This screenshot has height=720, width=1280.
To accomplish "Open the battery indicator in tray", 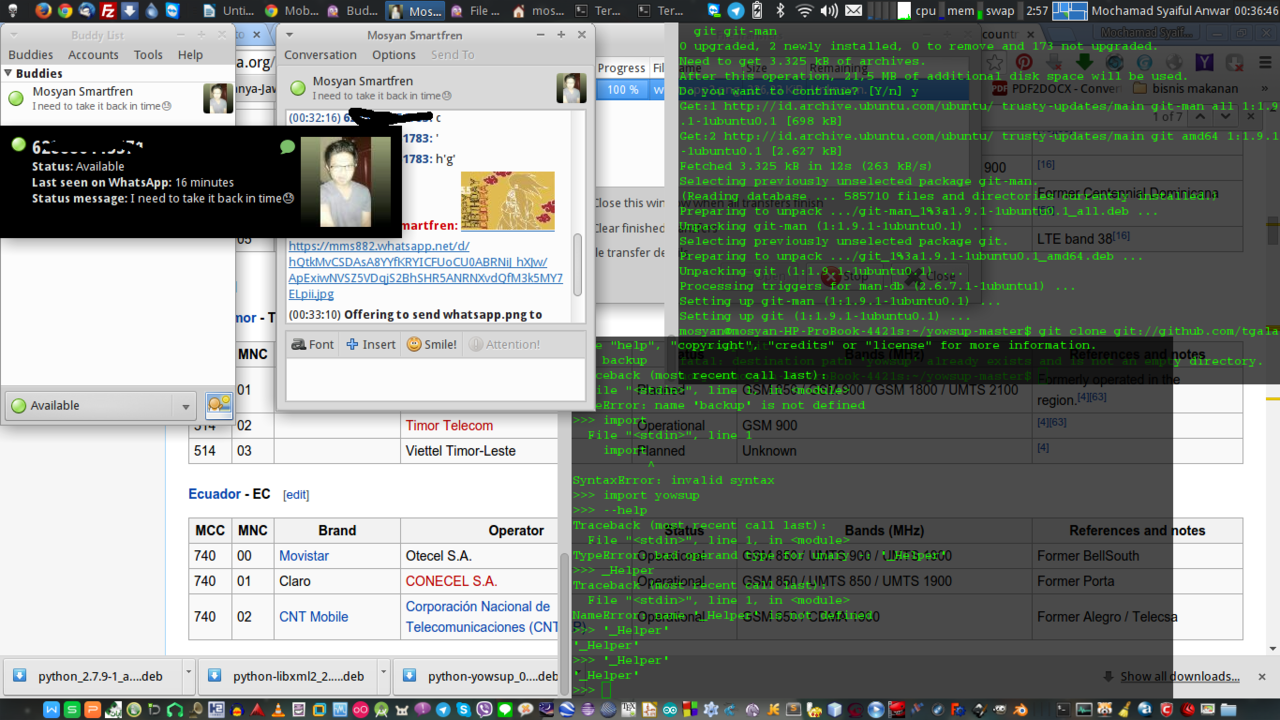I will (x=759, y=11).
